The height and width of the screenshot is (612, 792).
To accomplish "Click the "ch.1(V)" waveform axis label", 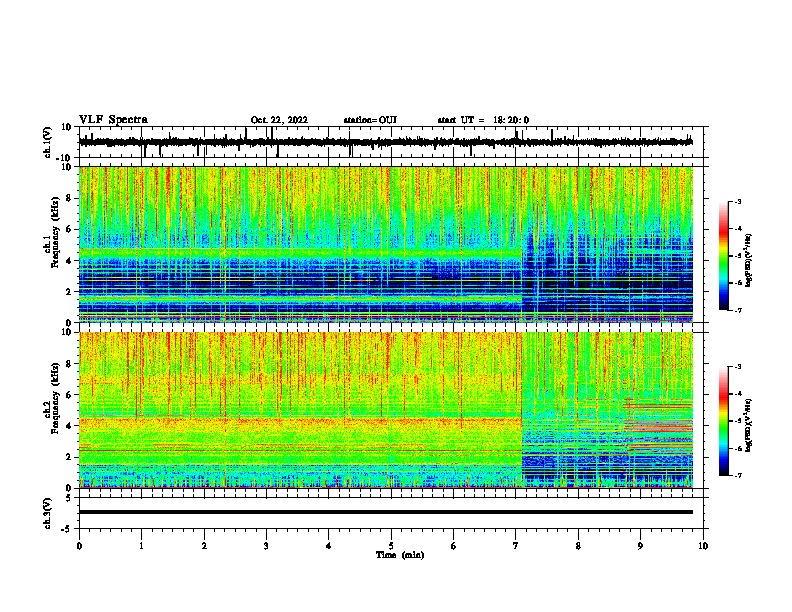I will tap(48, 142).
